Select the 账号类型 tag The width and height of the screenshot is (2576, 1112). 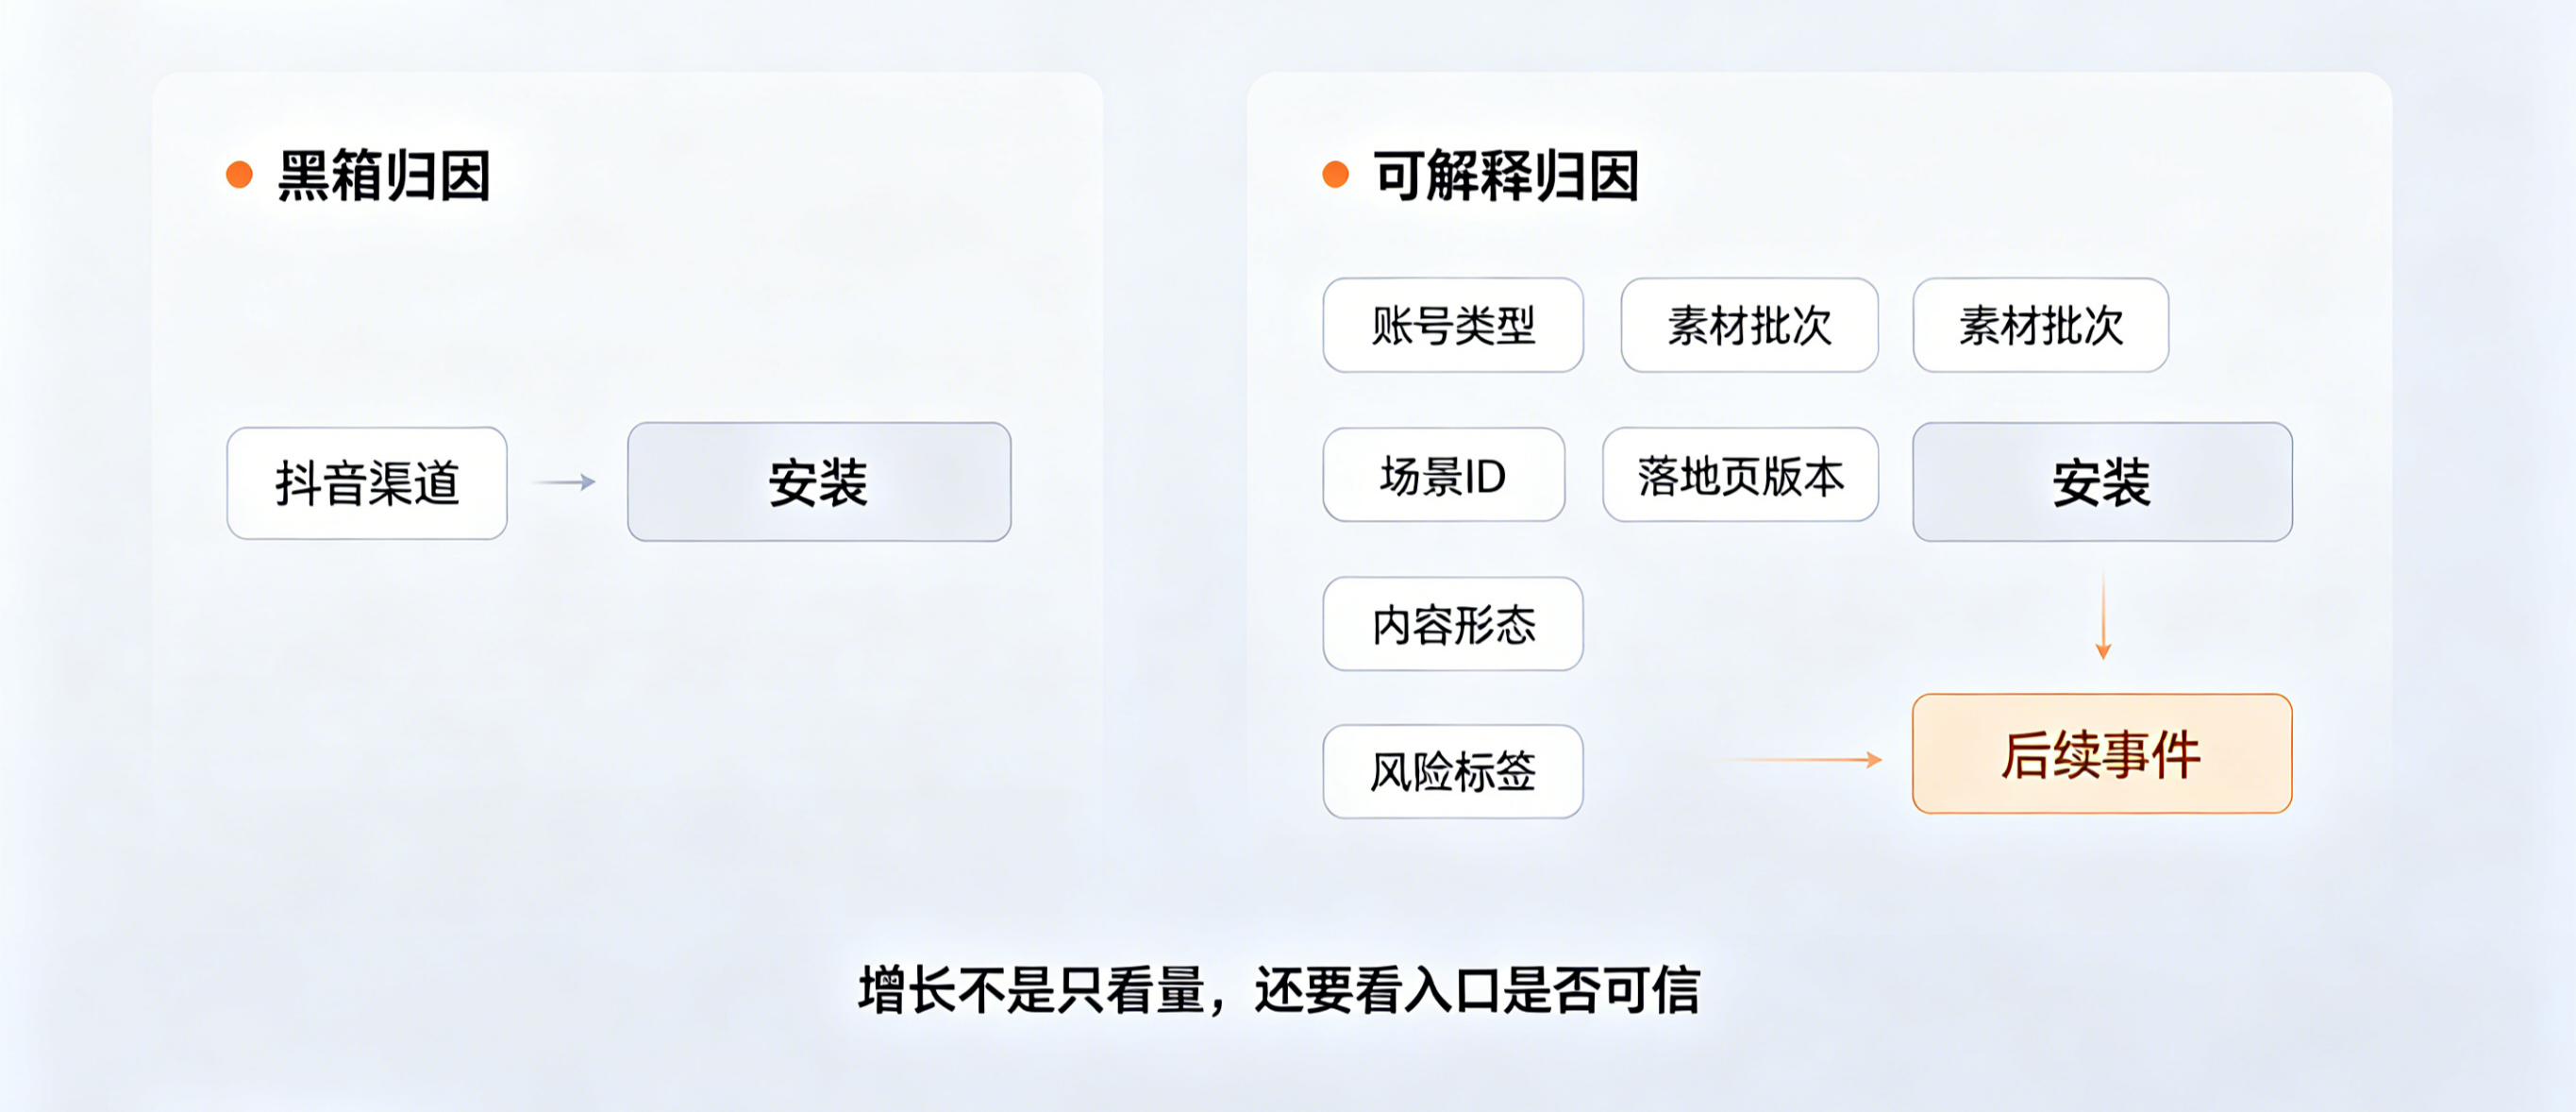click(1452, 325)
